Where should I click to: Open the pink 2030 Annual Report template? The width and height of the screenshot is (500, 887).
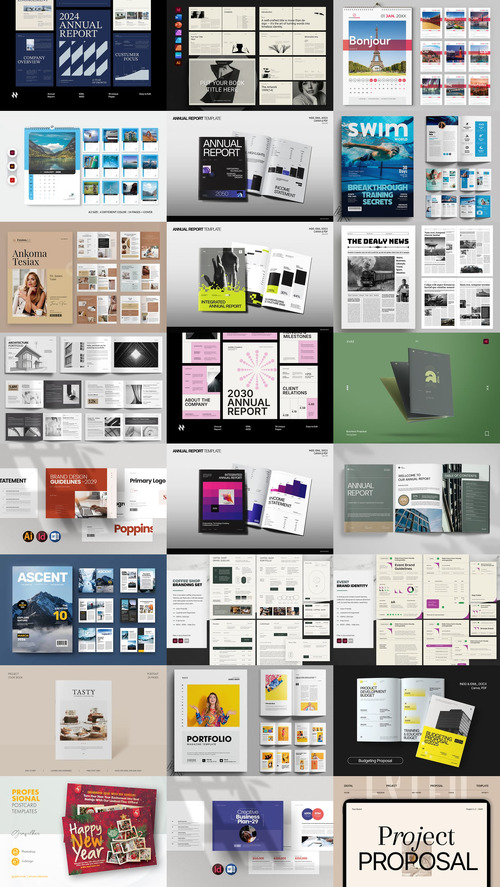point(250,387)
